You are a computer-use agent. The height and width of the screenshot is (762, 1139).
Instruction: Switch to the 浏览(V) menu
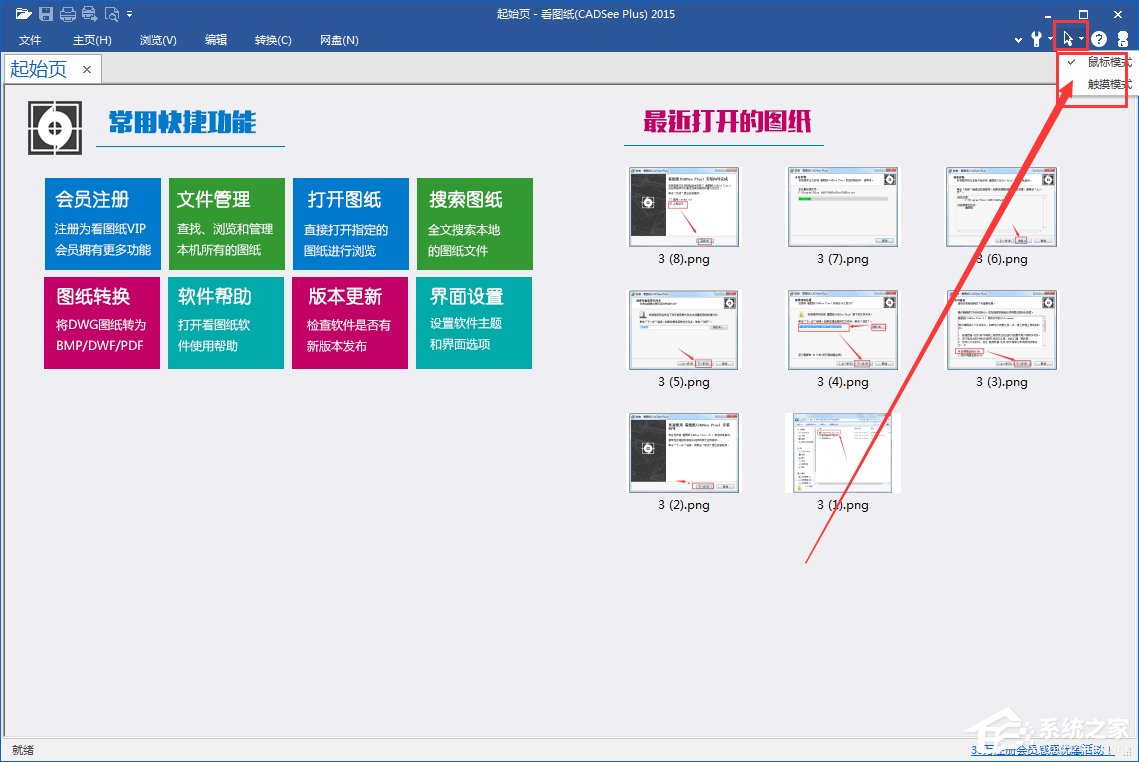click(158, 40)
